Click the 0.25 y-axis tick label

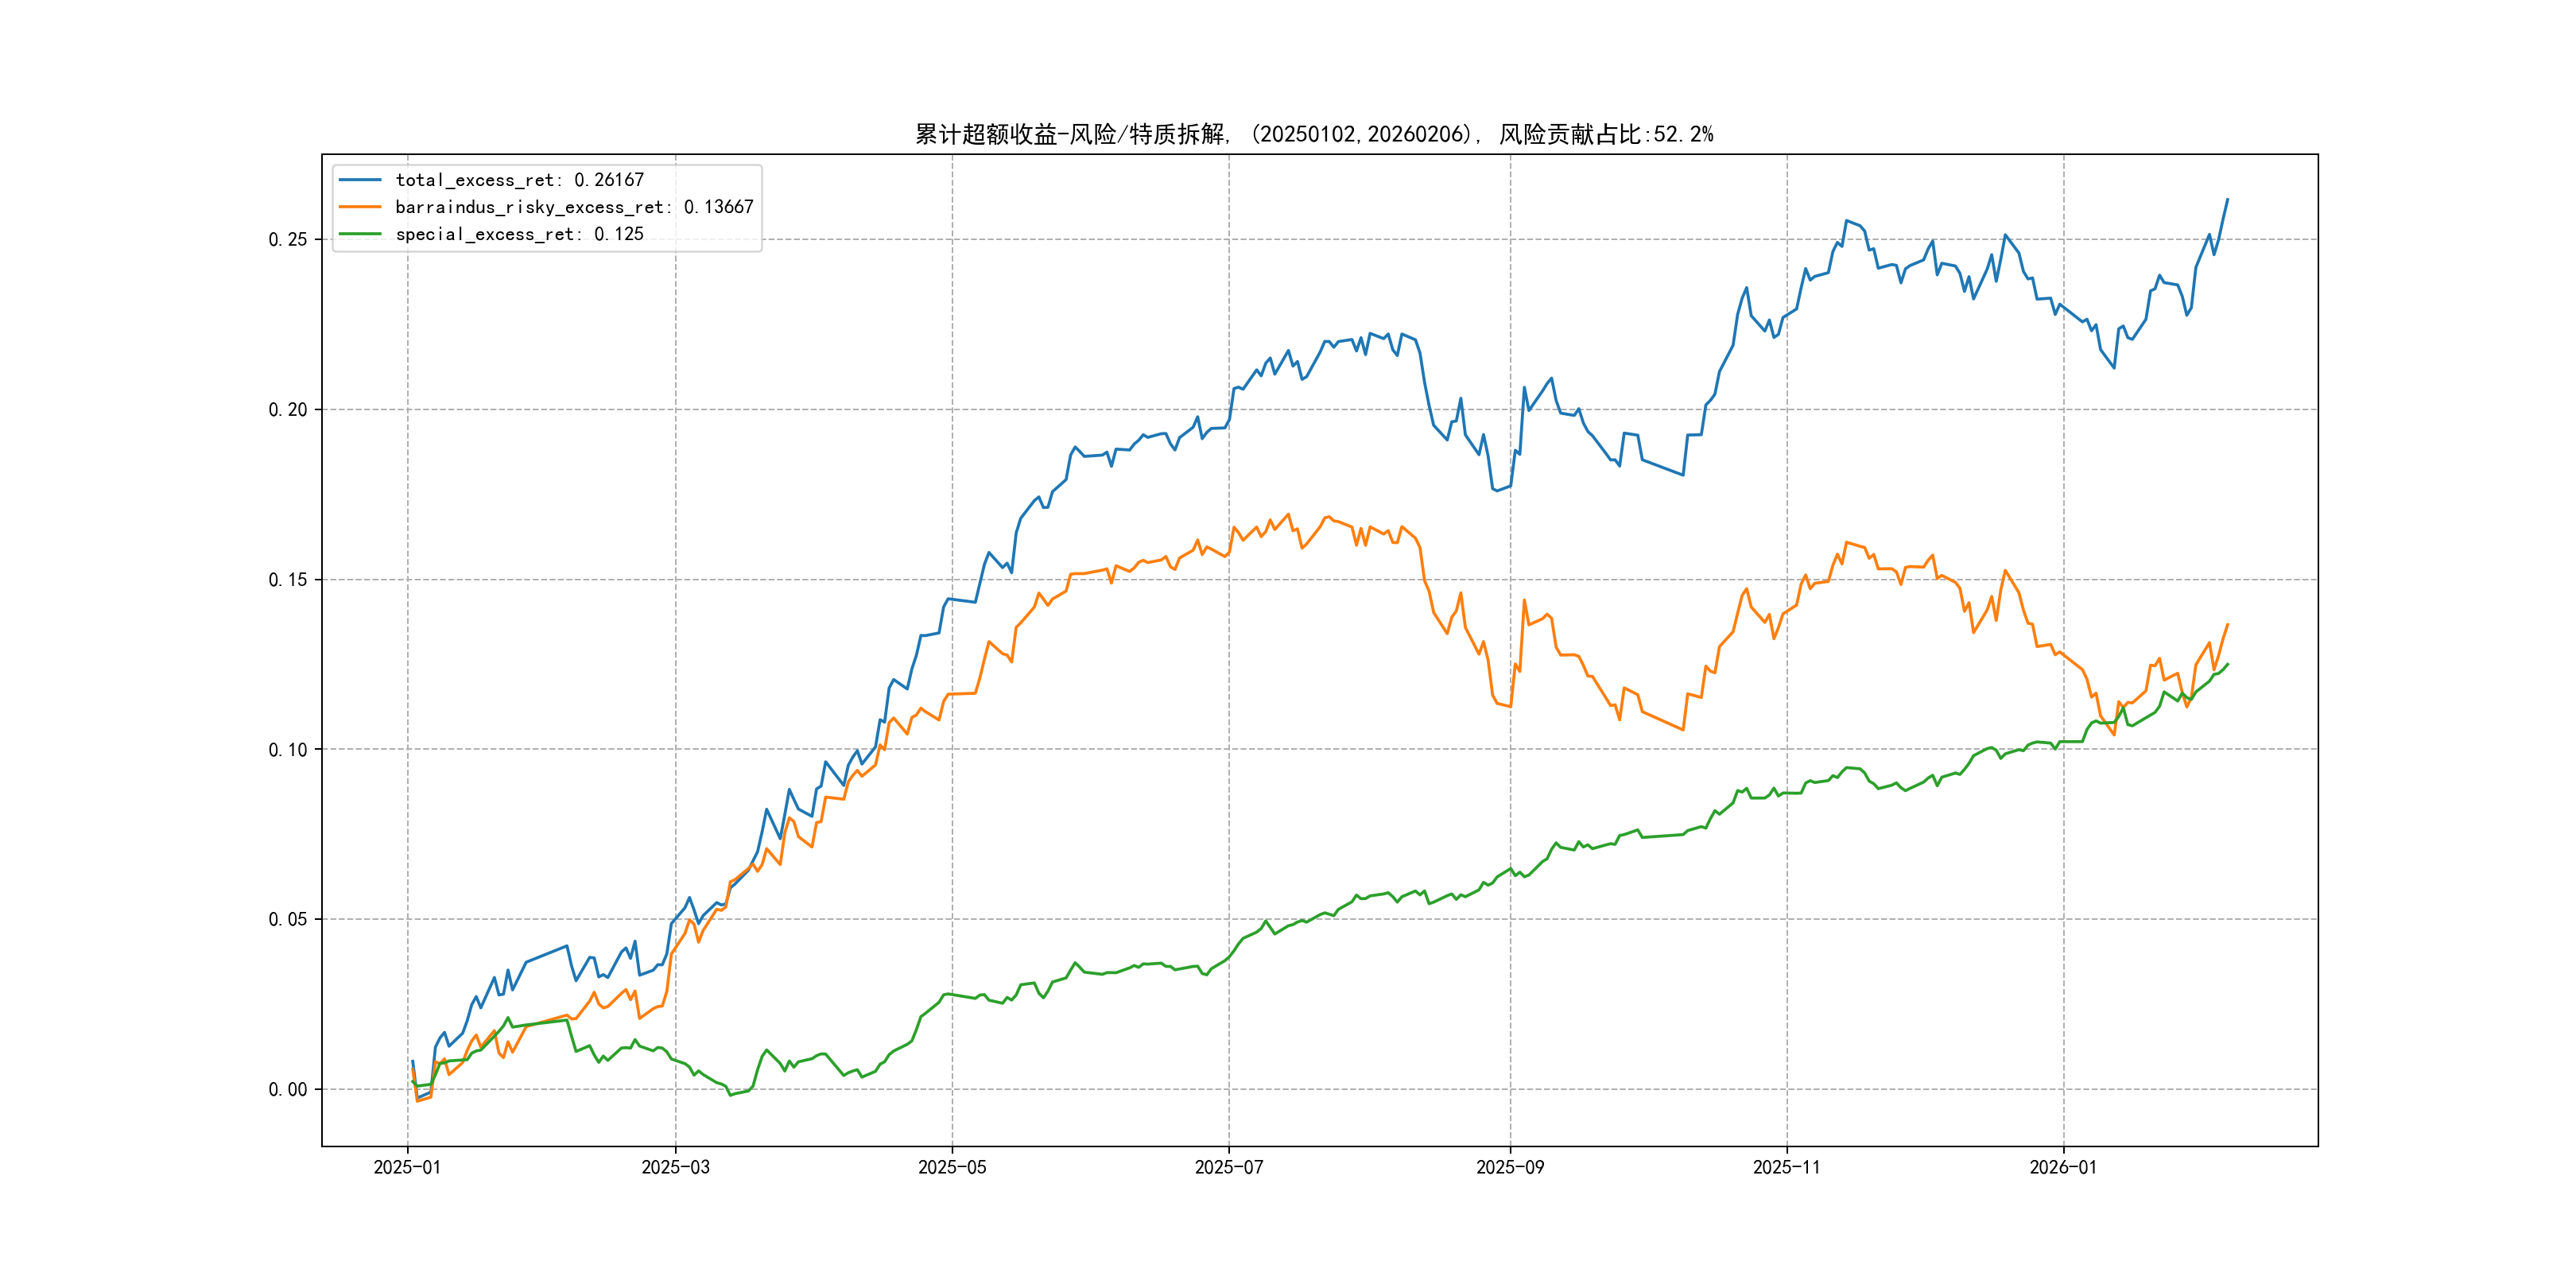coord(288,239)
